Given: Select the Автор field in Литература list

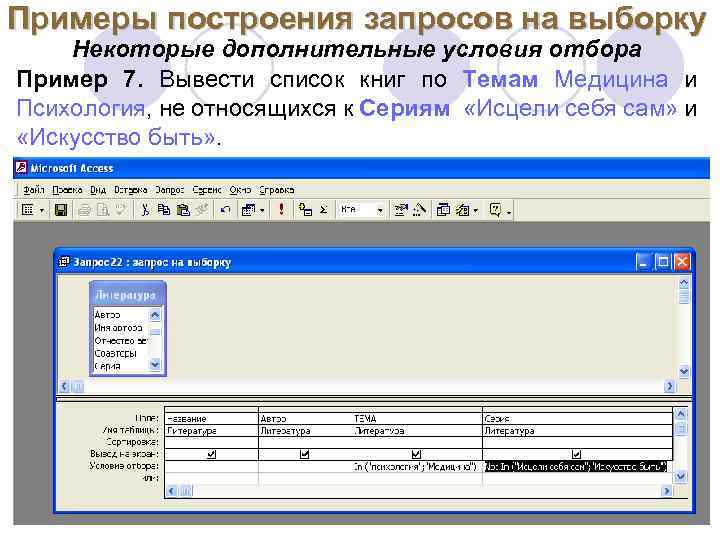Looking at the screenshot, I should (107, 315).
